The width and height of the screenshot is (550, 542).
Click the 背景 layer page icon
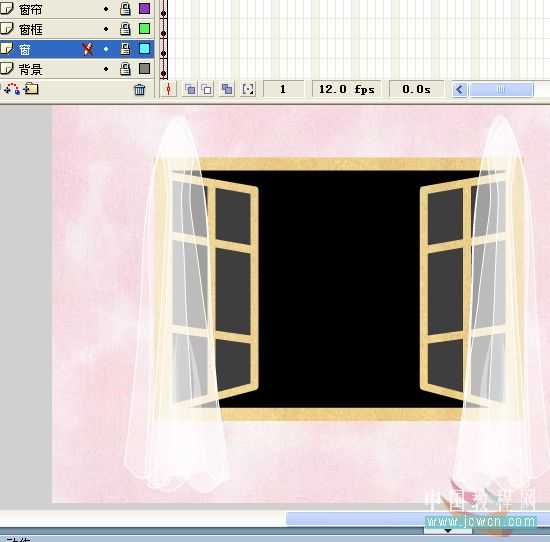[x=6, y=68]
